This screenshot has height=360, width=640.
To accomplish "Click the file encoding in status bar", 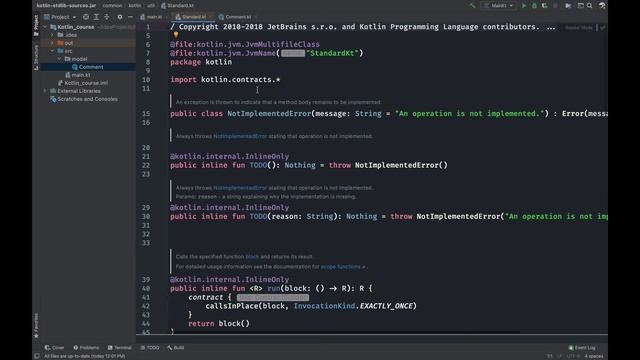I will [x=573, y=356].
